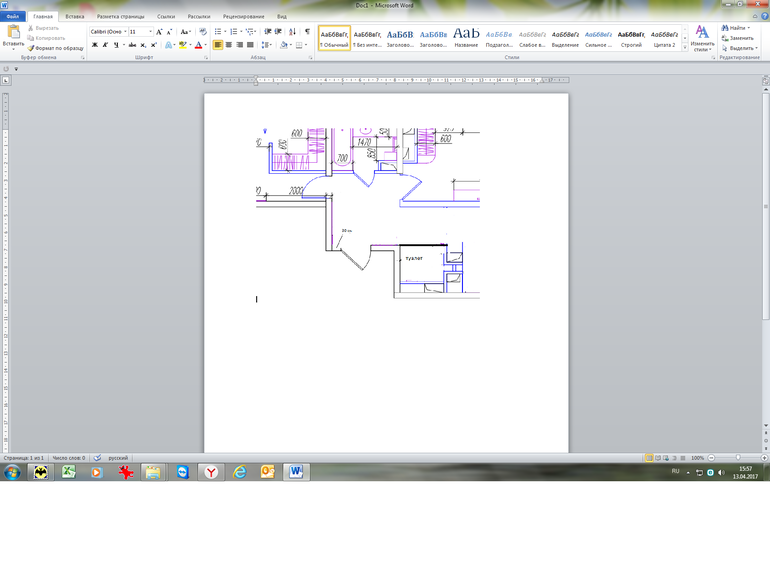770x561 pixels.
Task: Create a bulleted list
Action: point(219,32)
